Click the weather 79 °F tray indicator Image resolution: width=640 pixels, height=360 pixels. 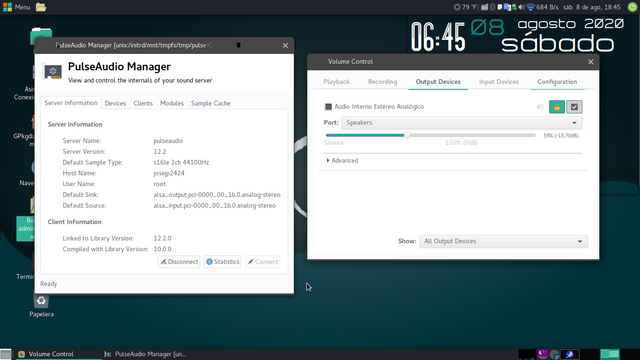pos(465,7)
